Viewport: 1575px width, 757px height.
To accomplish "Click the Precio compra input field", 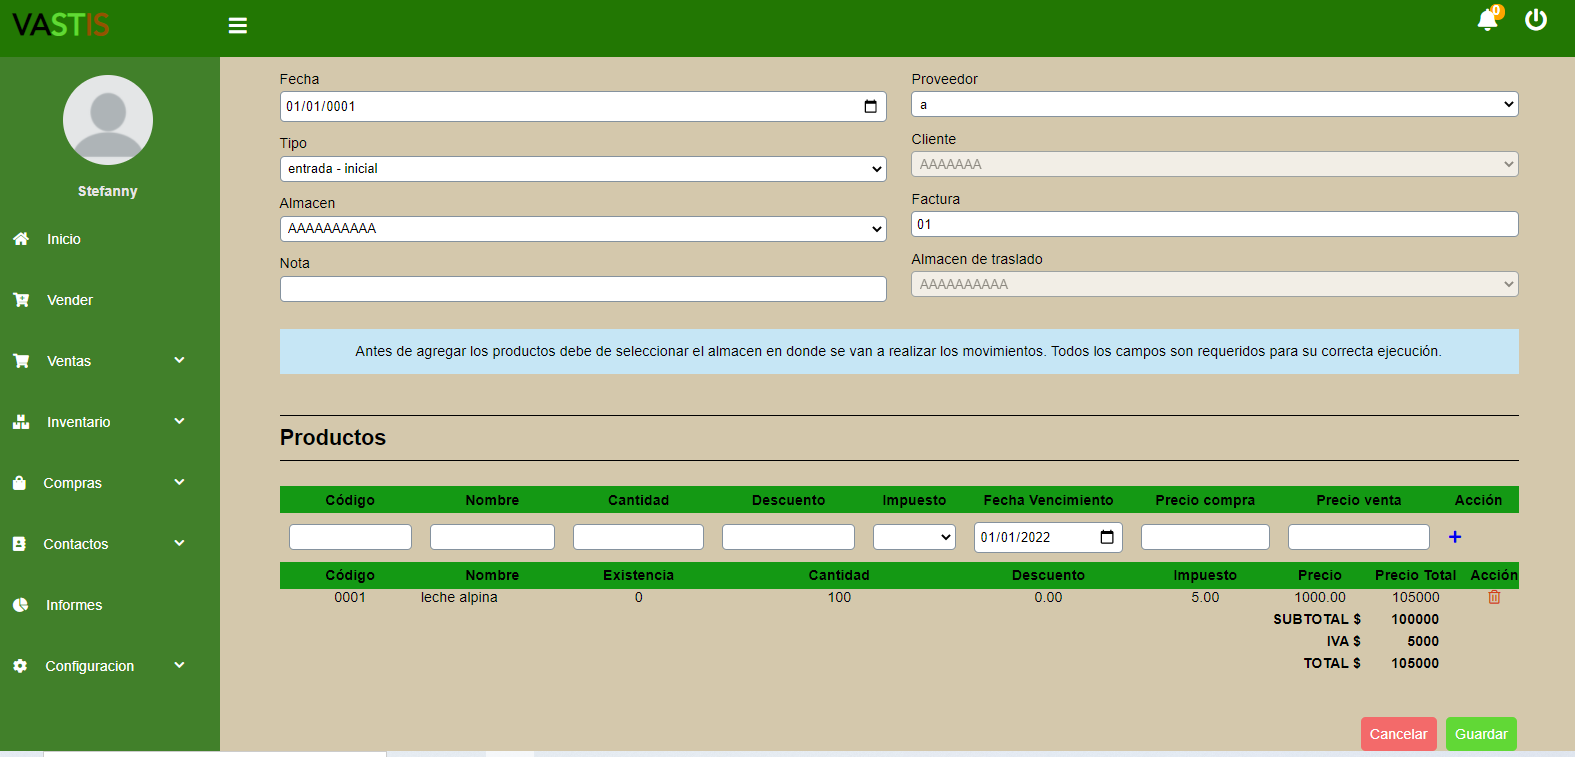I will [1205, 537].
